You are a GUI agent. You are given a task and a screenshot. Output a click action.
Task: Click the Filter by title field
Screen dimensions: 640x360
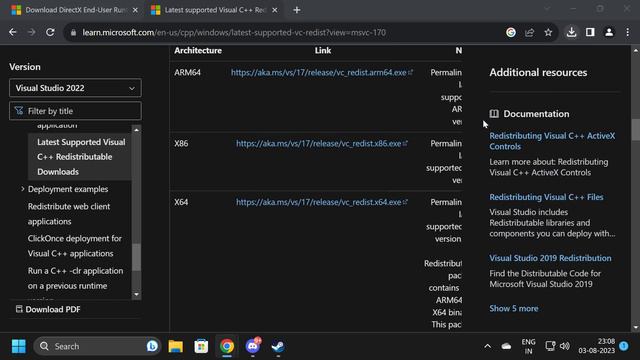76,111
